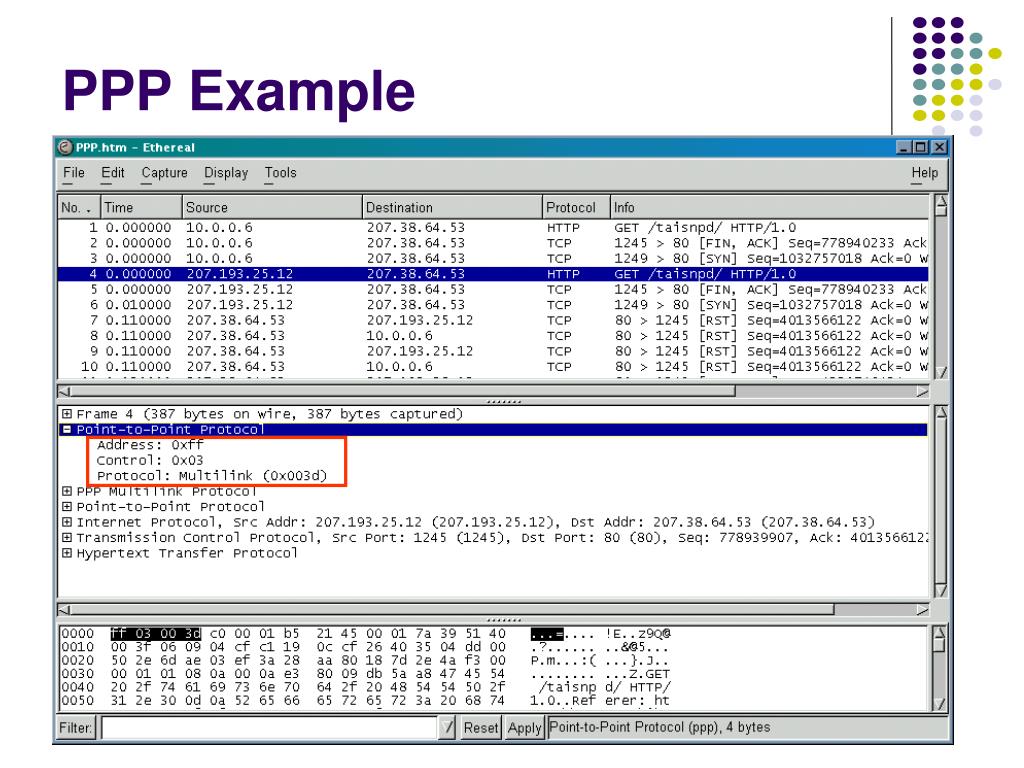Select the Address: 0xff field
This screenshot has width=1024, height=768.
pyautogui.click(x=150, y=445)
